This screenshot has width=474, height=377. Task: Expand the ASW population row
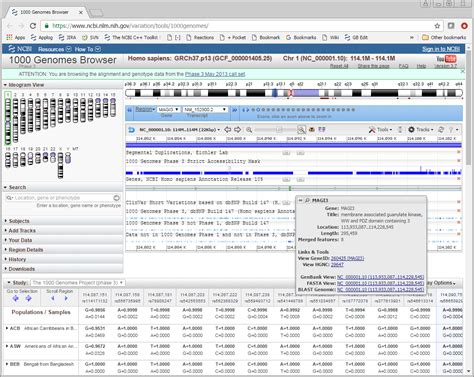pyautogui.click(x=7, y=346)
